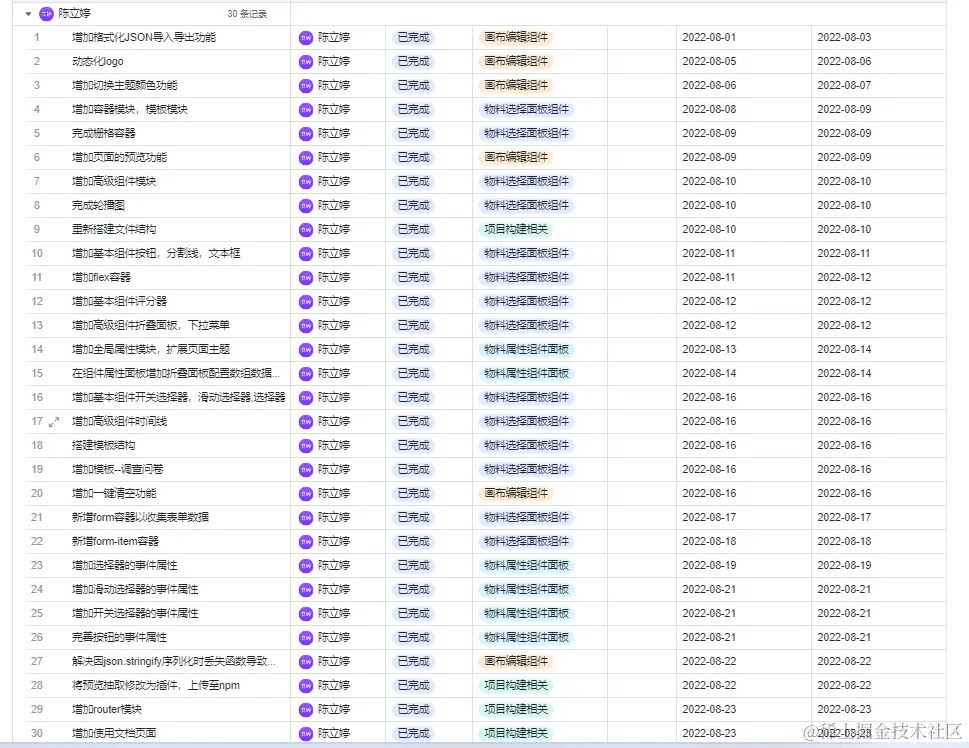Click start date 2022-08-19 in row 23
The width and height of the screenshot is (969, 748).
pos(709,566)
